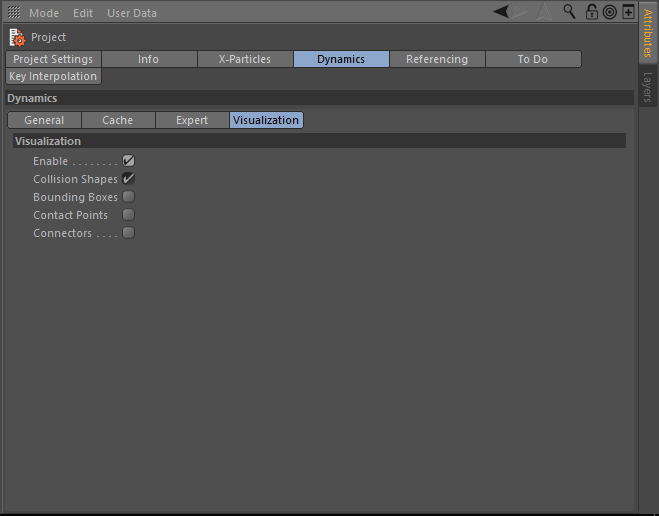Switch to the X-Particles tab
Screen dimensions: 659x516
coord(245,59)
